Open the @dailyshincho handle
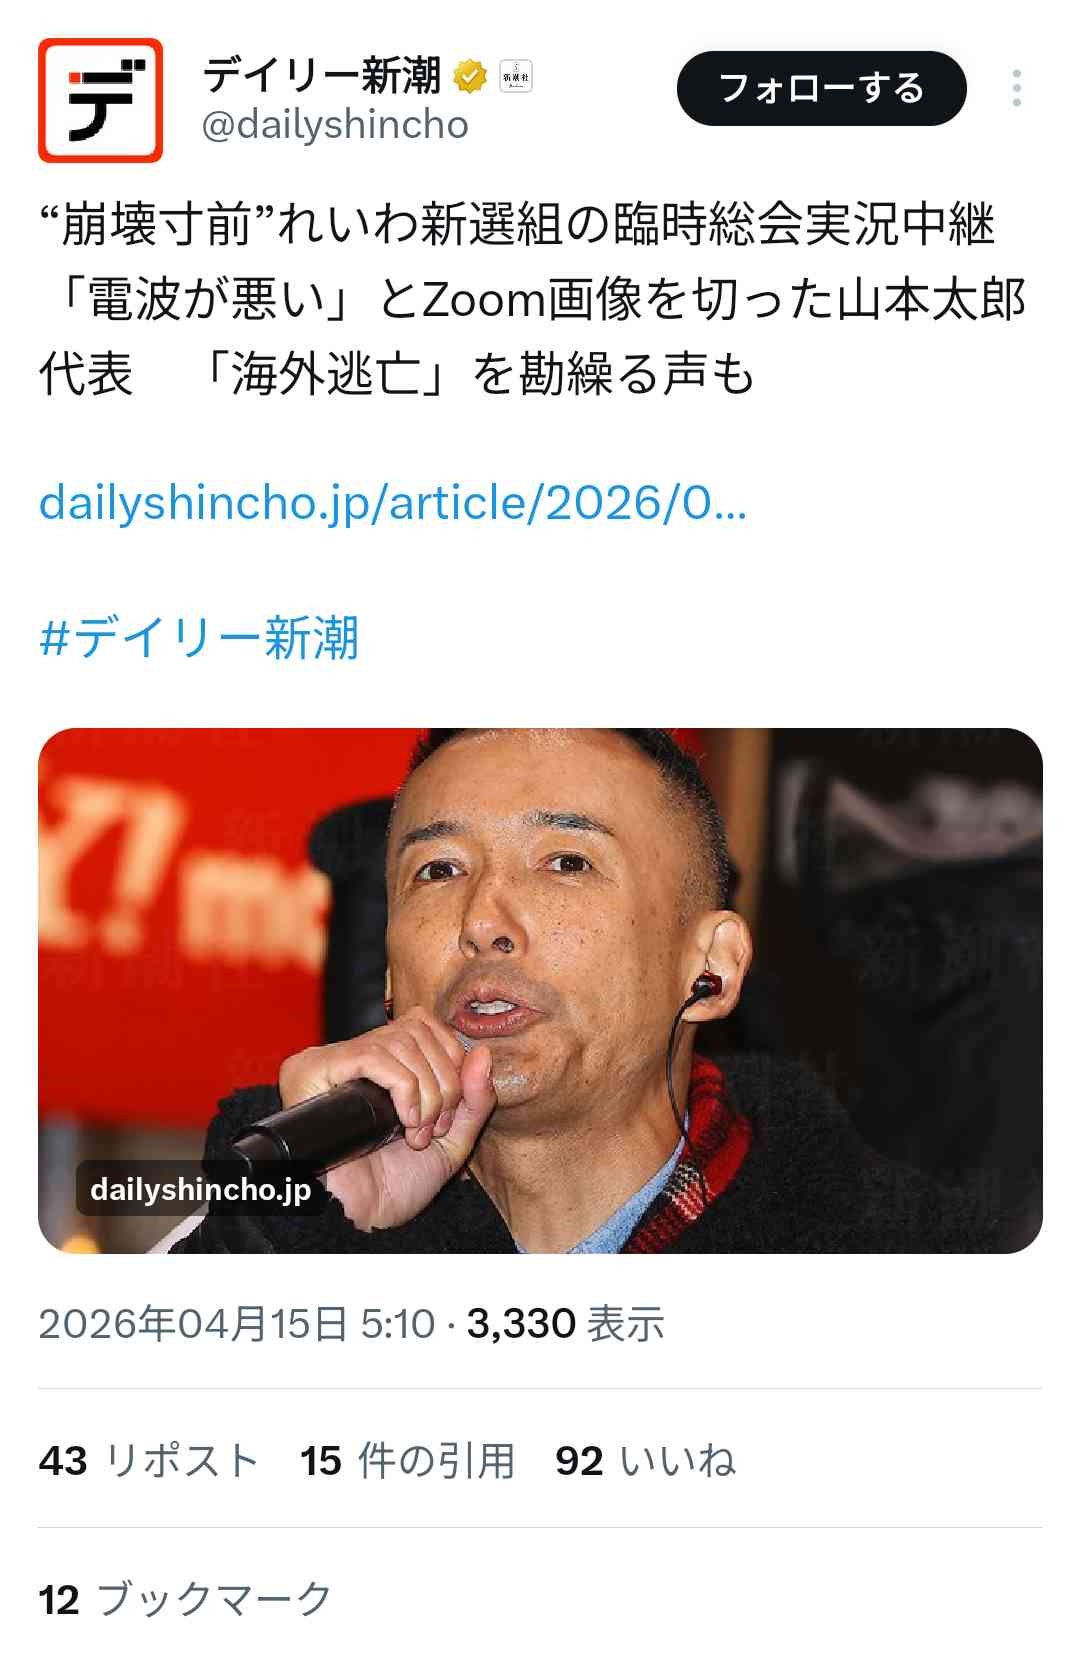Screen dimensions: 1080x1676 point(336,125)
